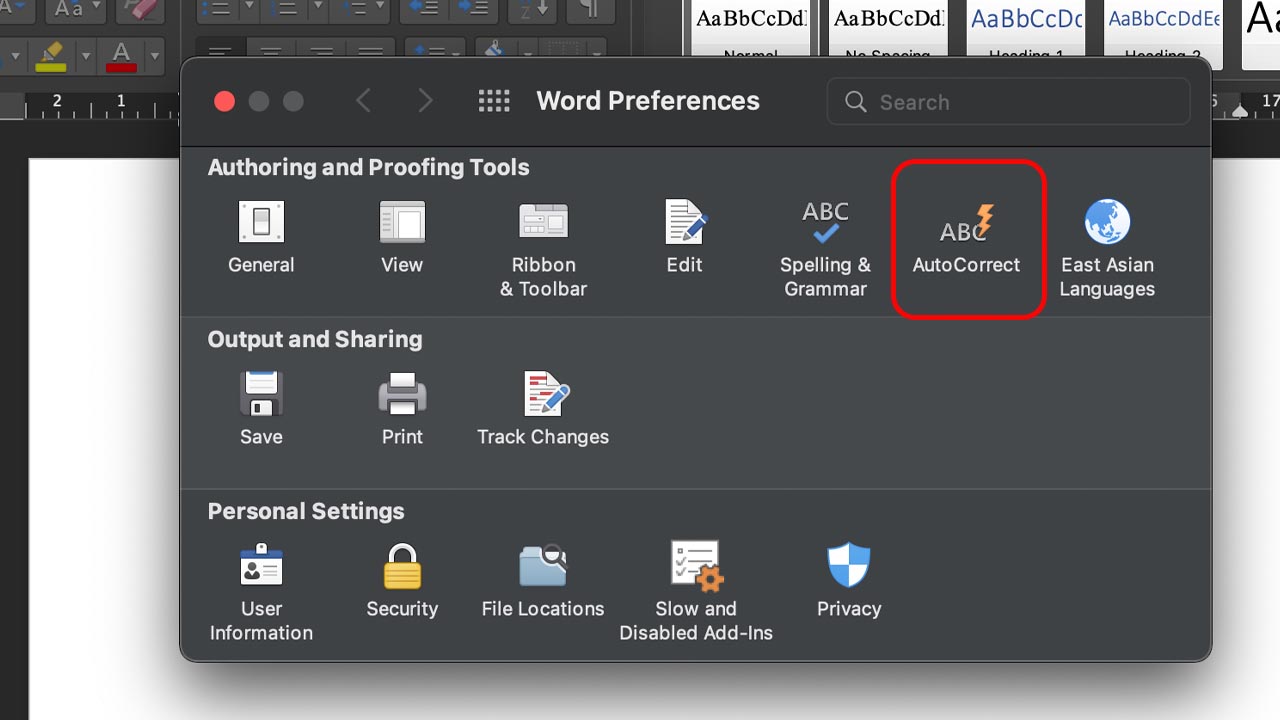Image resolution: width=1280 pixels, height=720 pixels.
Task: Open Spelling & Grammar preferences
Action: tap(825, 249)
